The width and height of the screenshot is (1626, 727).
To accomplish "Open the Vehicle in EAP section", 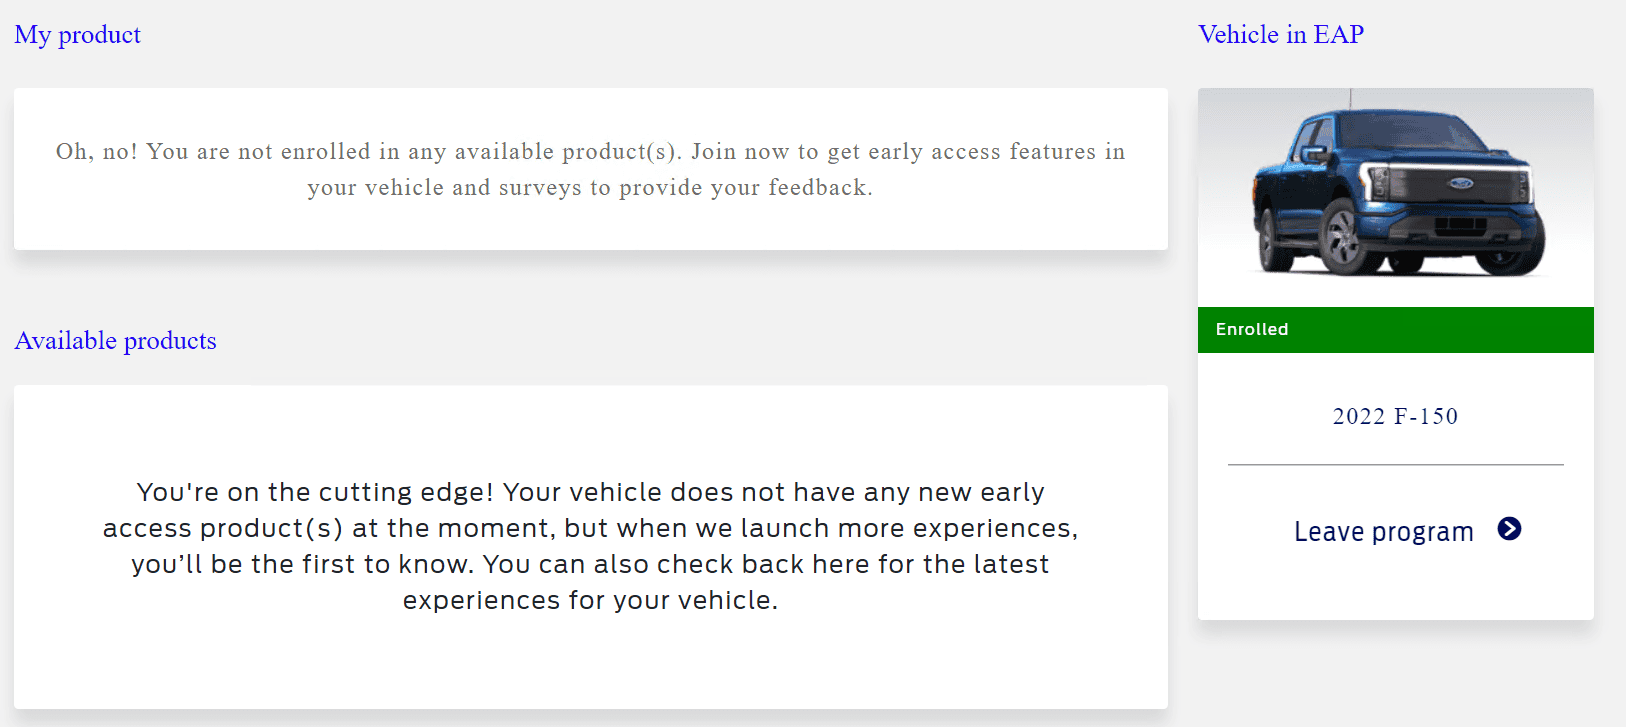I will coord(1281,34).
